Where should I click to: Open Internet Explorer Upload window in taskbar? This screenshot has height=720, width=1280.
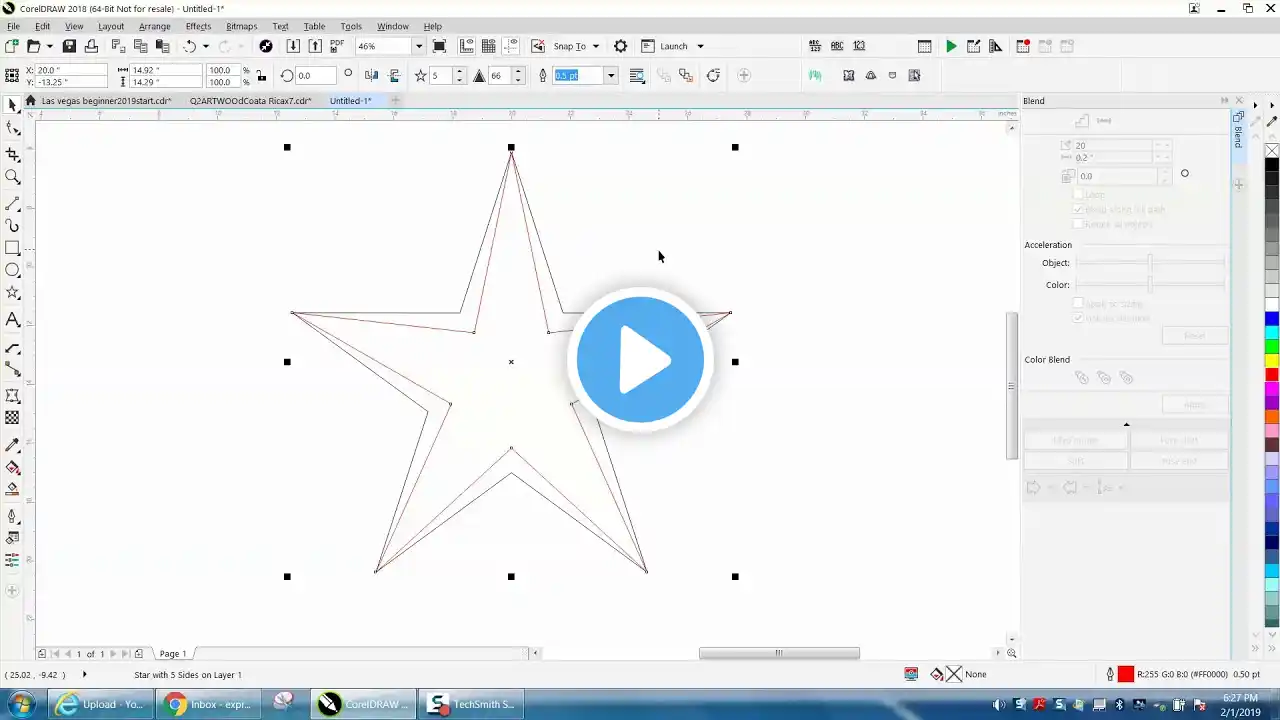(x=100, y=704)
